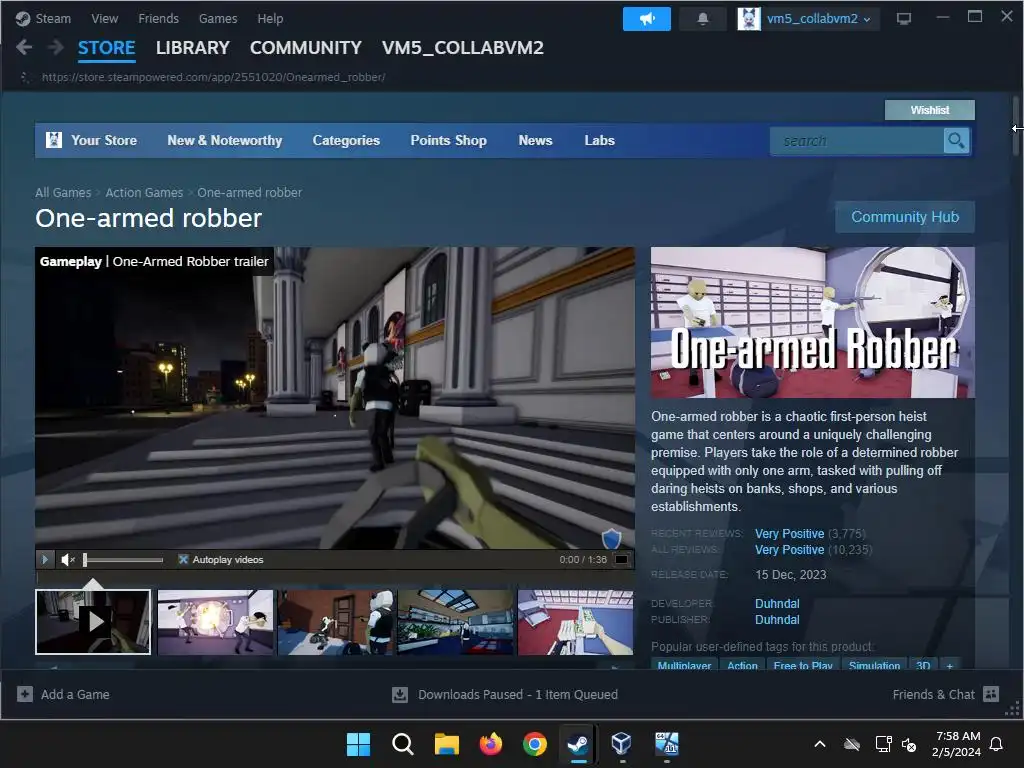Click the Add a Game plus icon
The width and height of the screenshot is (1024, 768).
[x=25, y=694]
